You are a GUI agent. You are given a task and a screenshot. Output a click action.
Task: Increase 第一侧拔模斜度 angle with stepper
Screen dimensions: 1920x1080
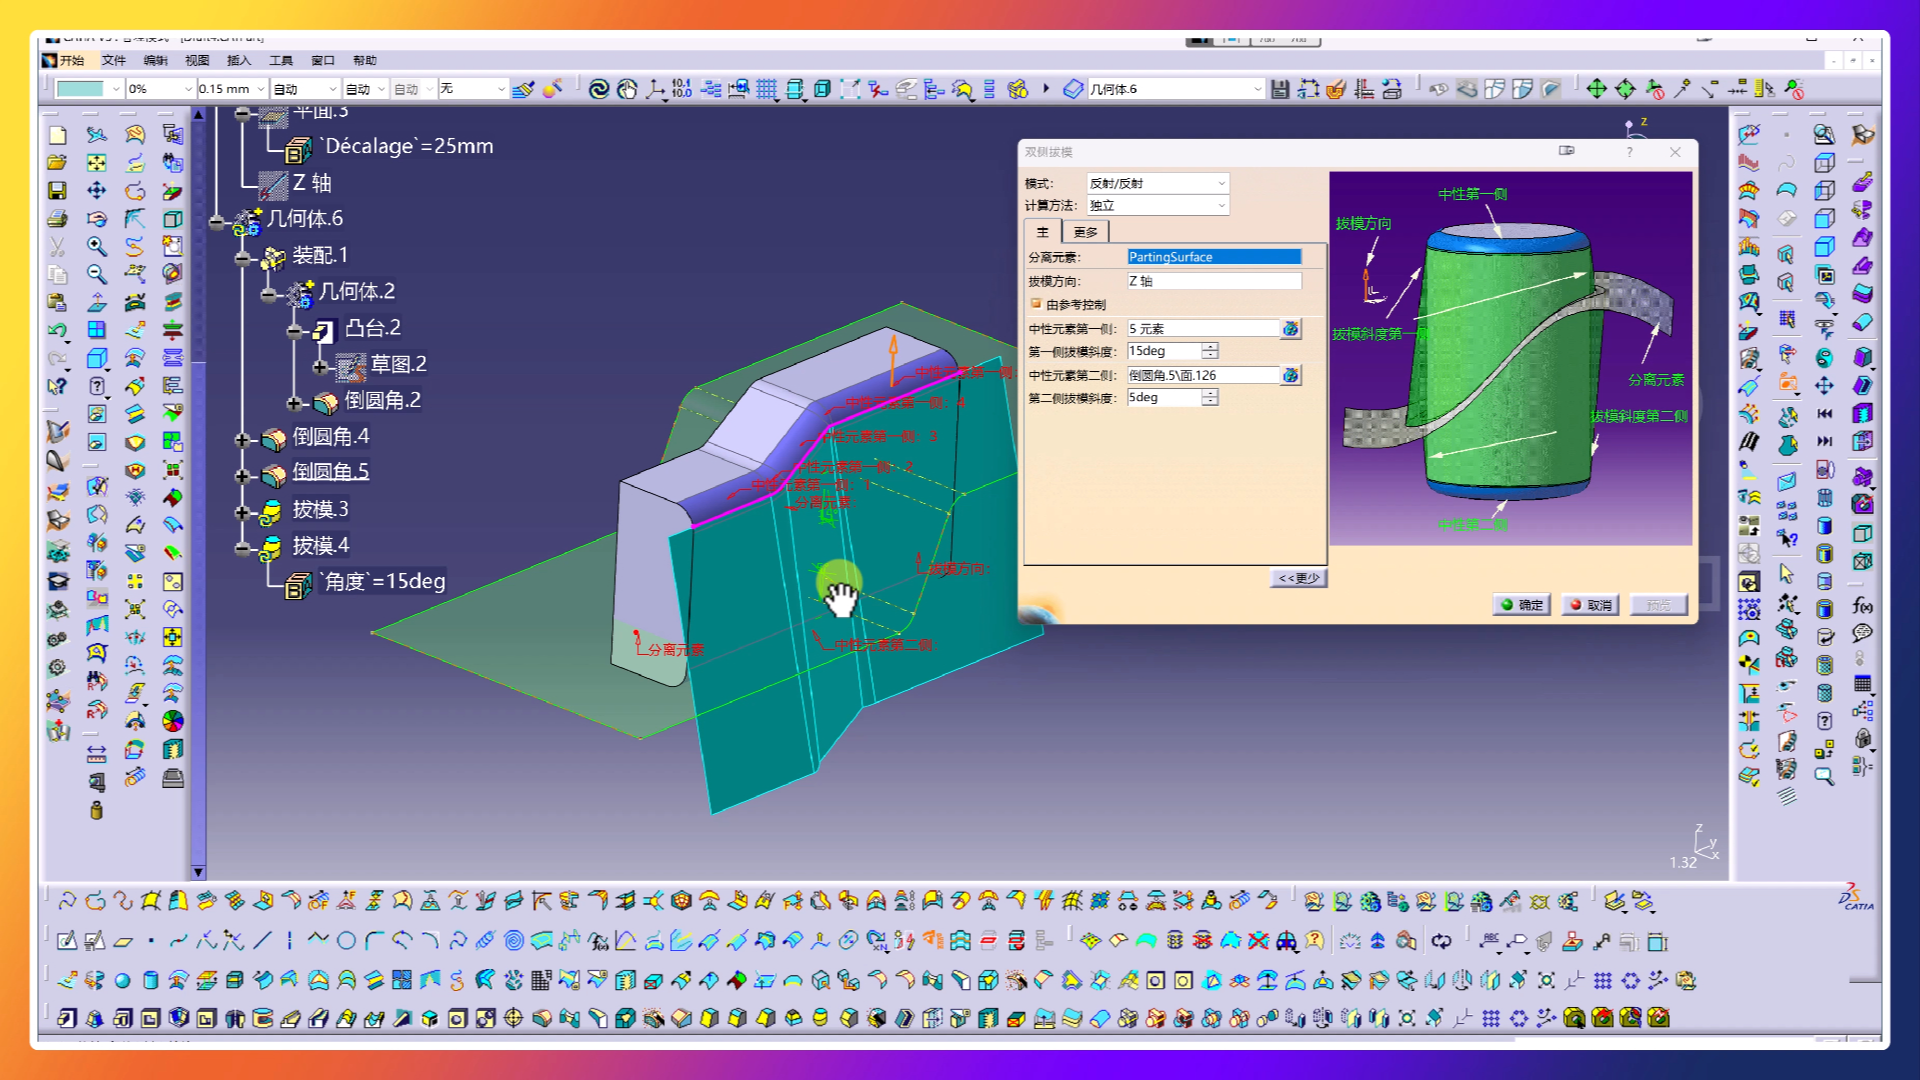pyautogui.click(x=1210, y=346)
